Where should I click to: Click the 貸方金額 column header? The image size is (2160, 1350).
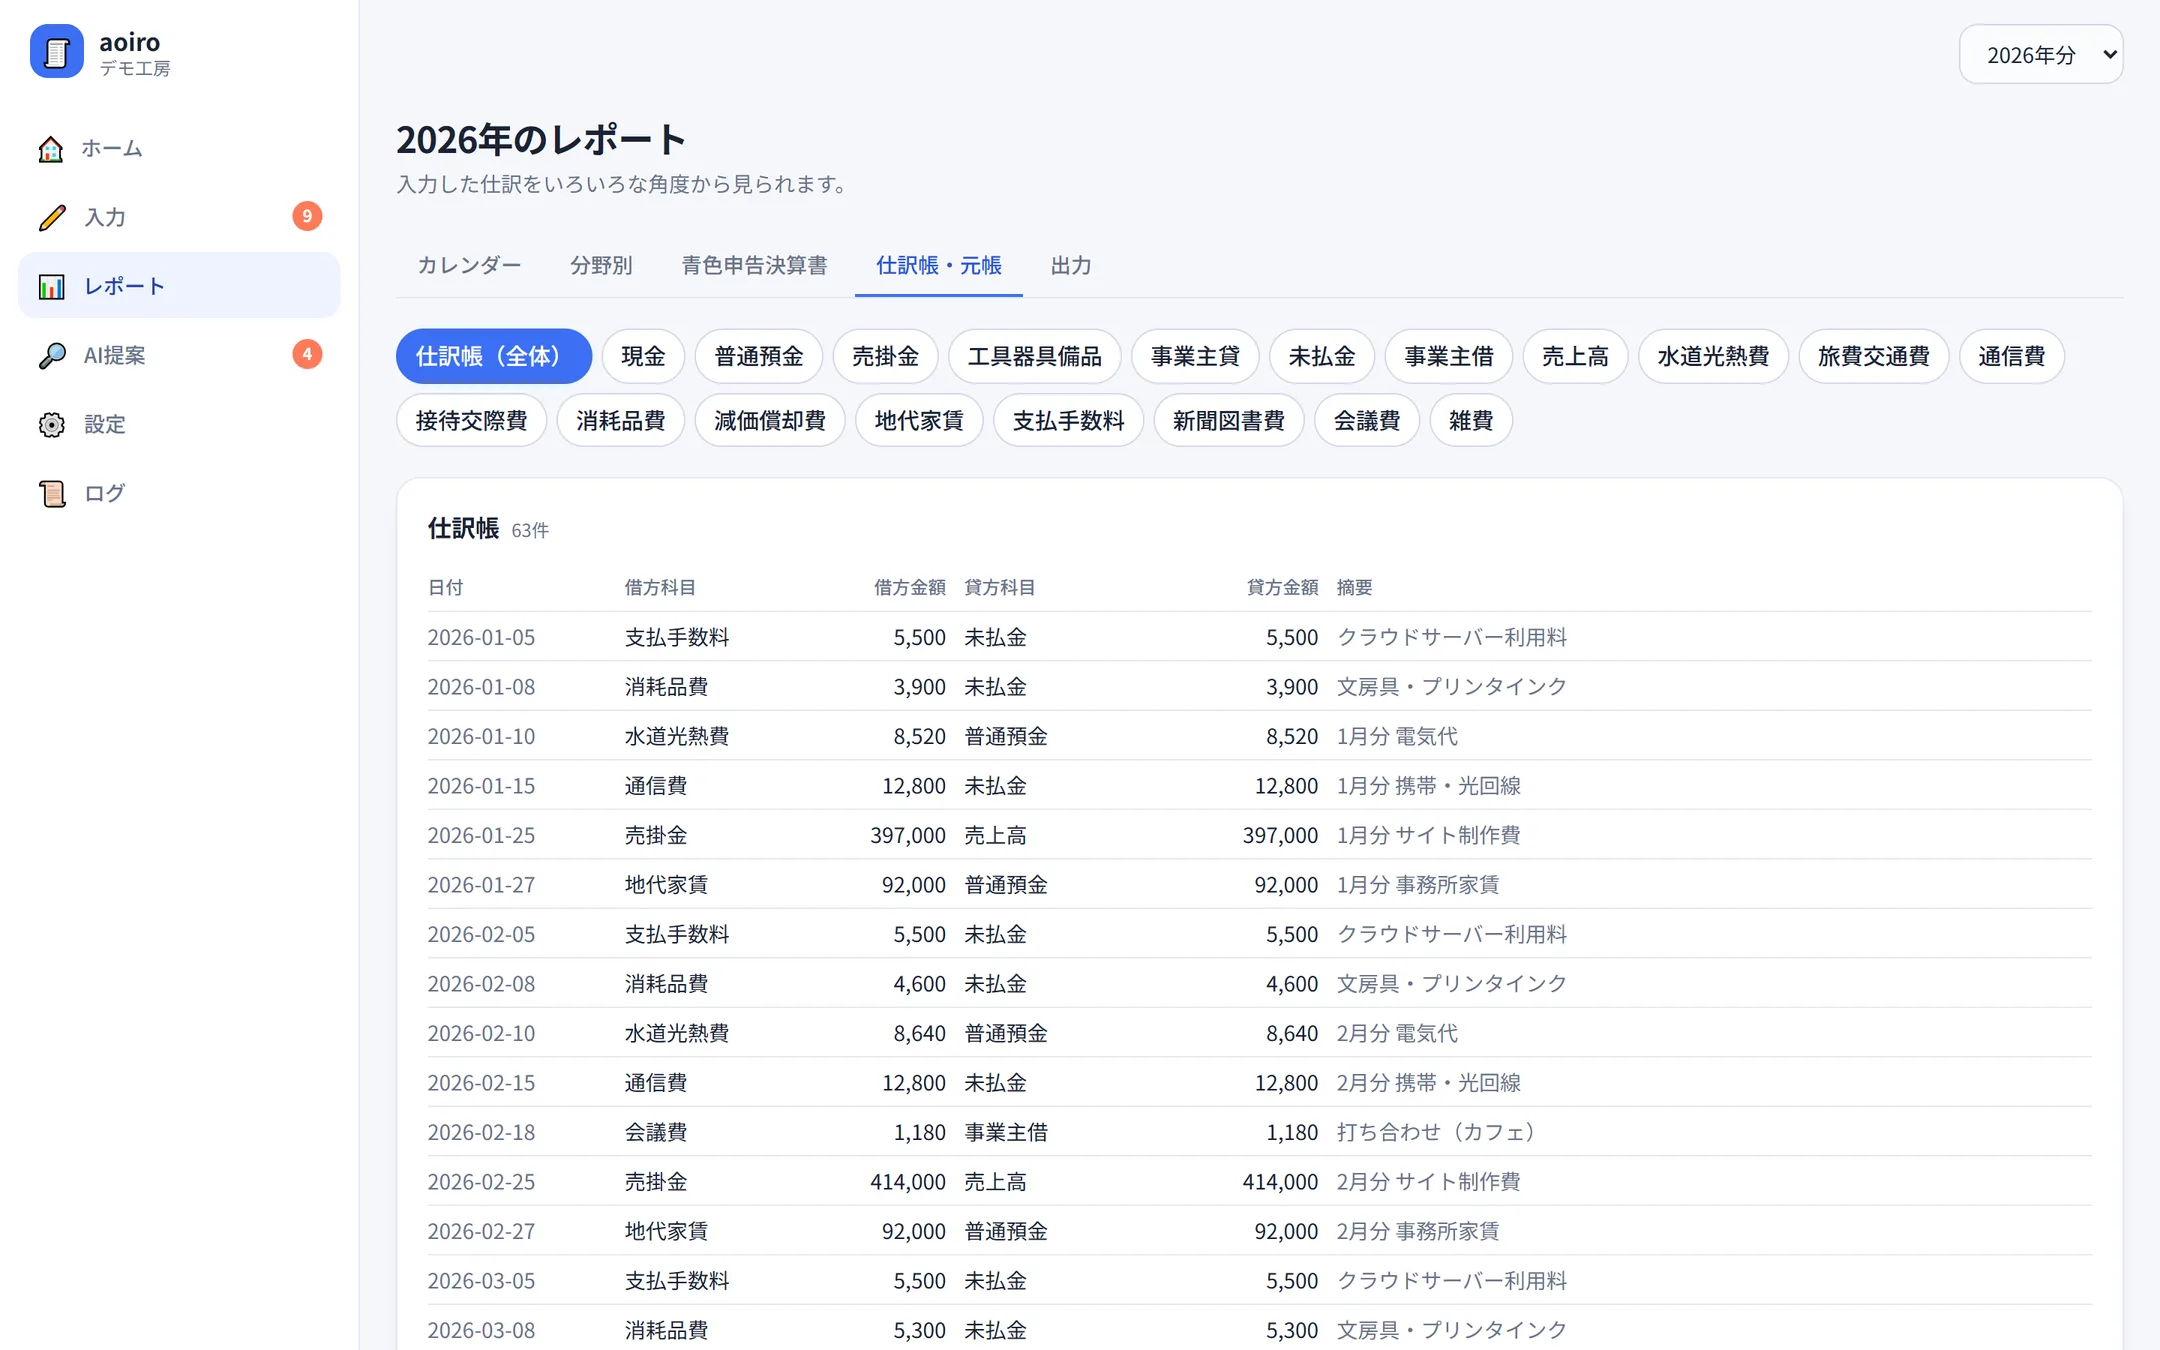pyautogui.click(x=1282, y=587)
